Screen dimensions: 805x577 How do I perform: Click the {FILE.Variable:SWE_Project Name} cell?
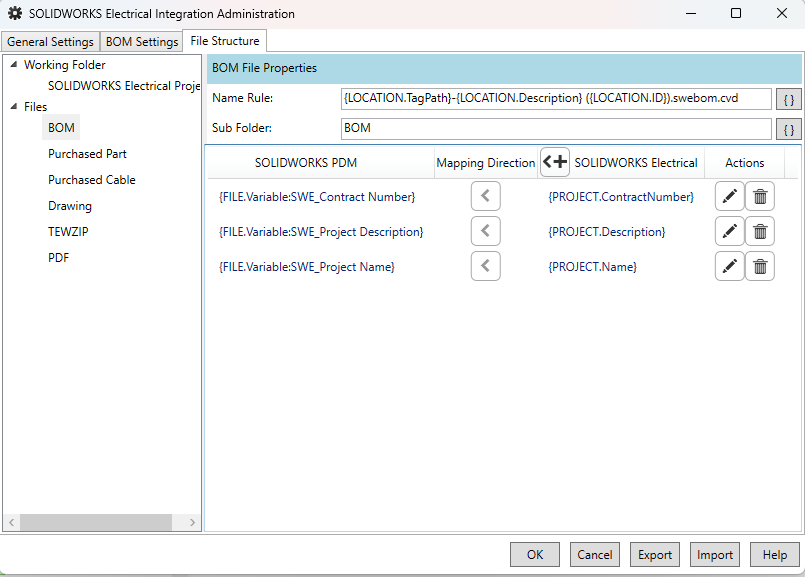[306, 266]
